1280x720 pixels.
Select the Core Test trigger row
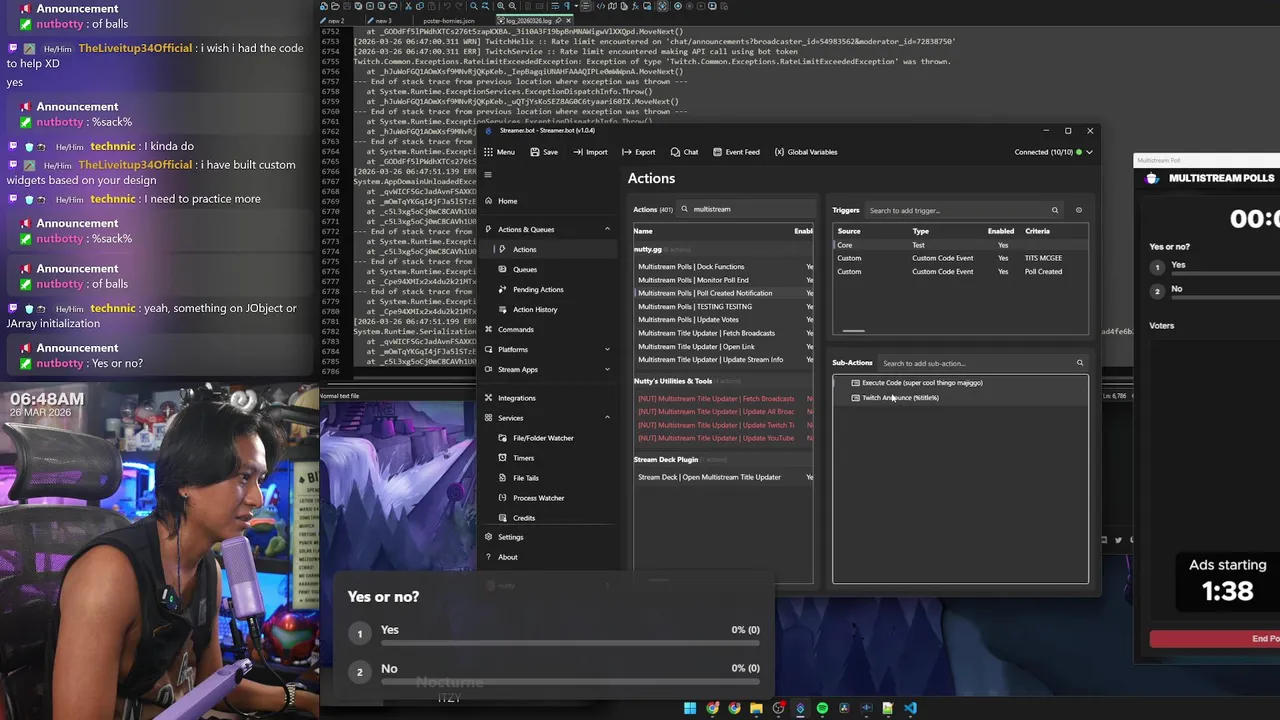[960, 245]
